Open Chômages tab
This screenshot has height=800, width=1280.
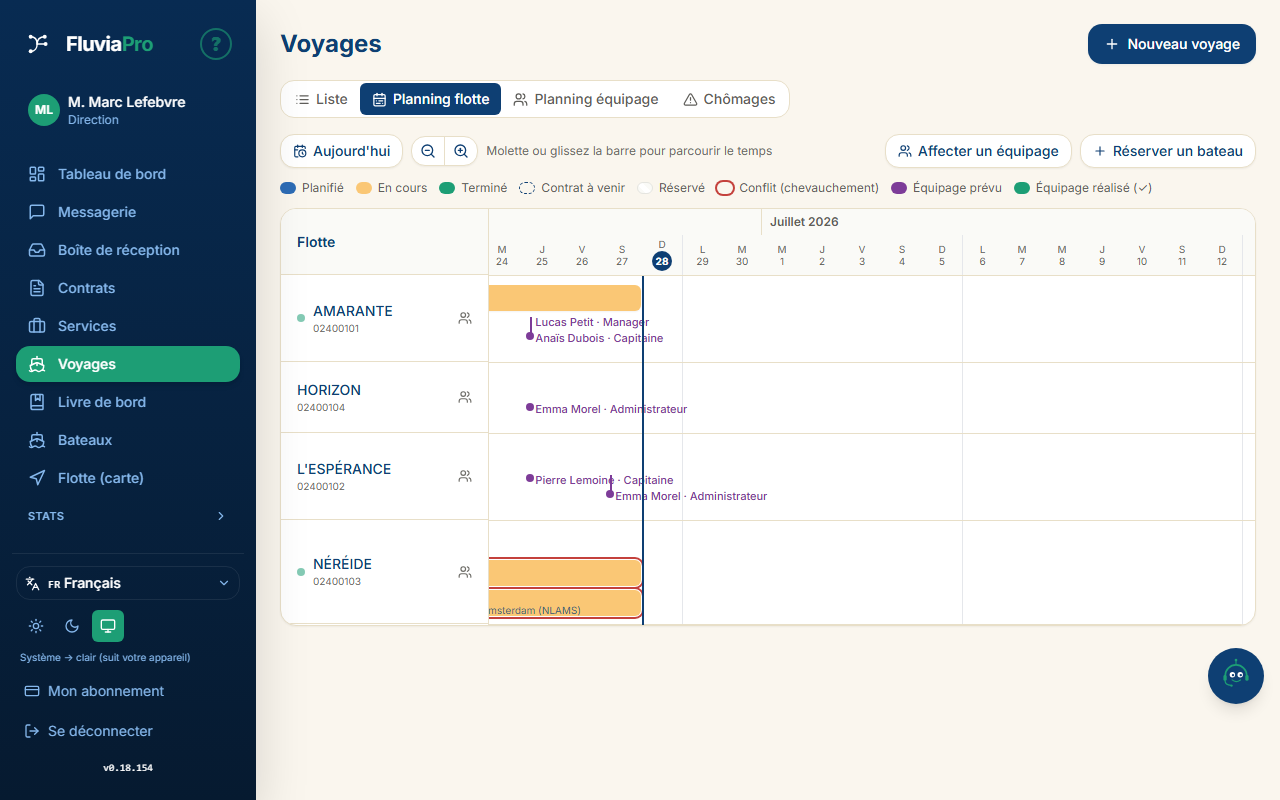[x=729, y=99]
